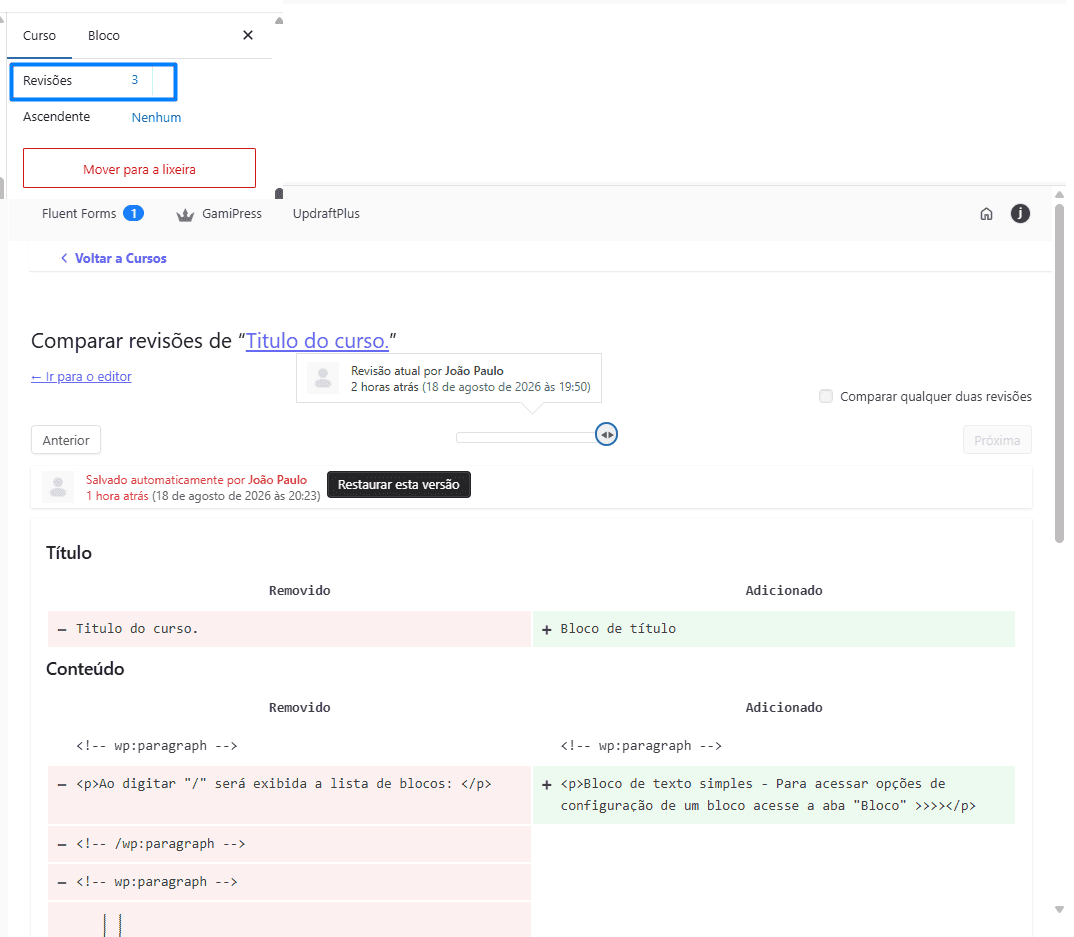Open the user avatar J icon
This screenshot has height=937, width=1074.
(x=1021, y=214)
